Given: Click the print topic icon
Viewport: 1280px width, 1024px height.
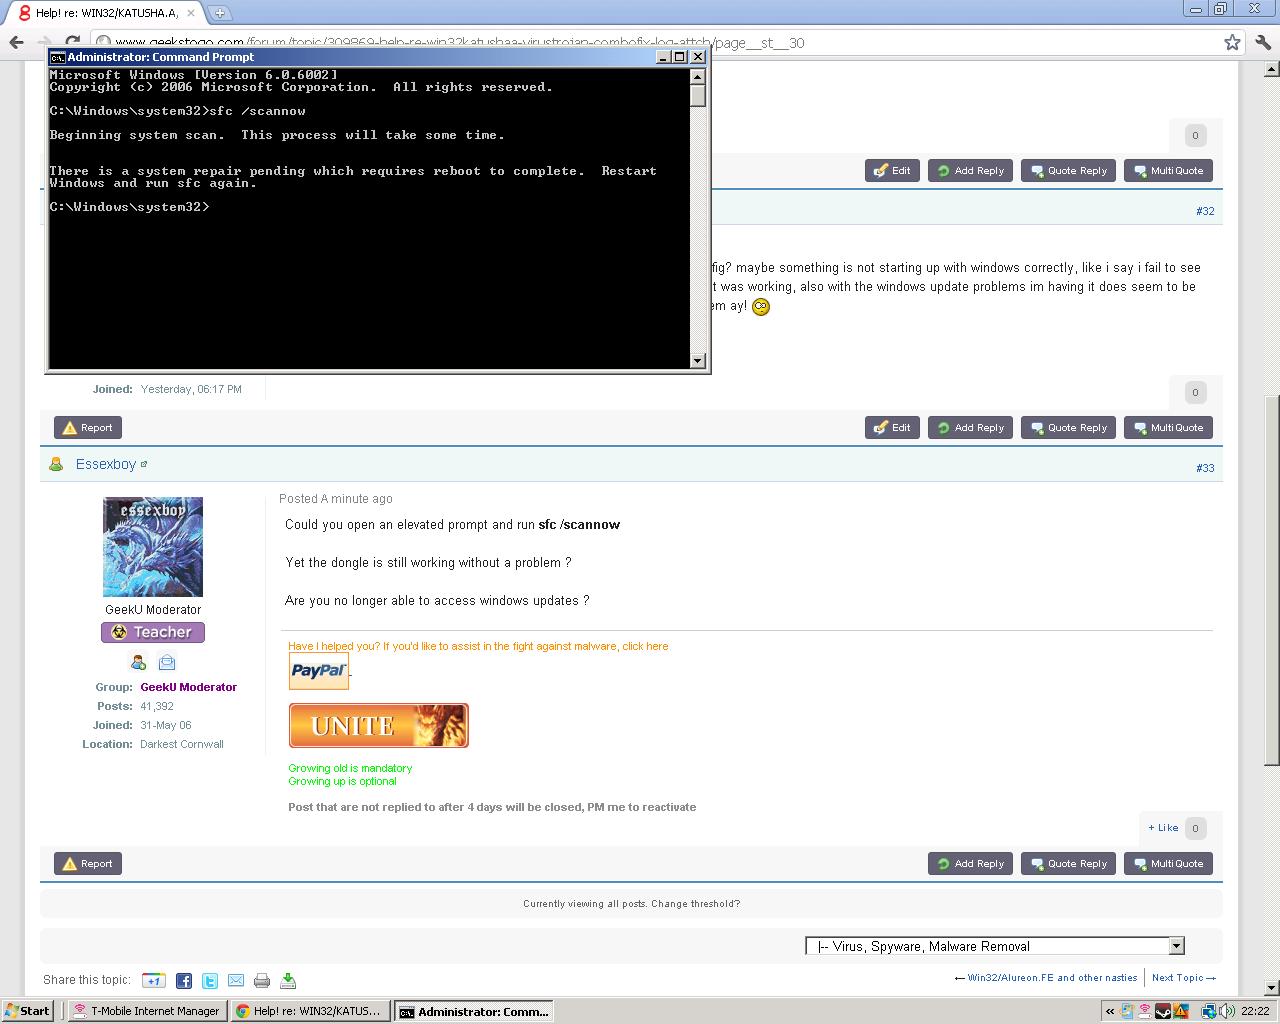Looking at the screenshot, I should (262, 981).
